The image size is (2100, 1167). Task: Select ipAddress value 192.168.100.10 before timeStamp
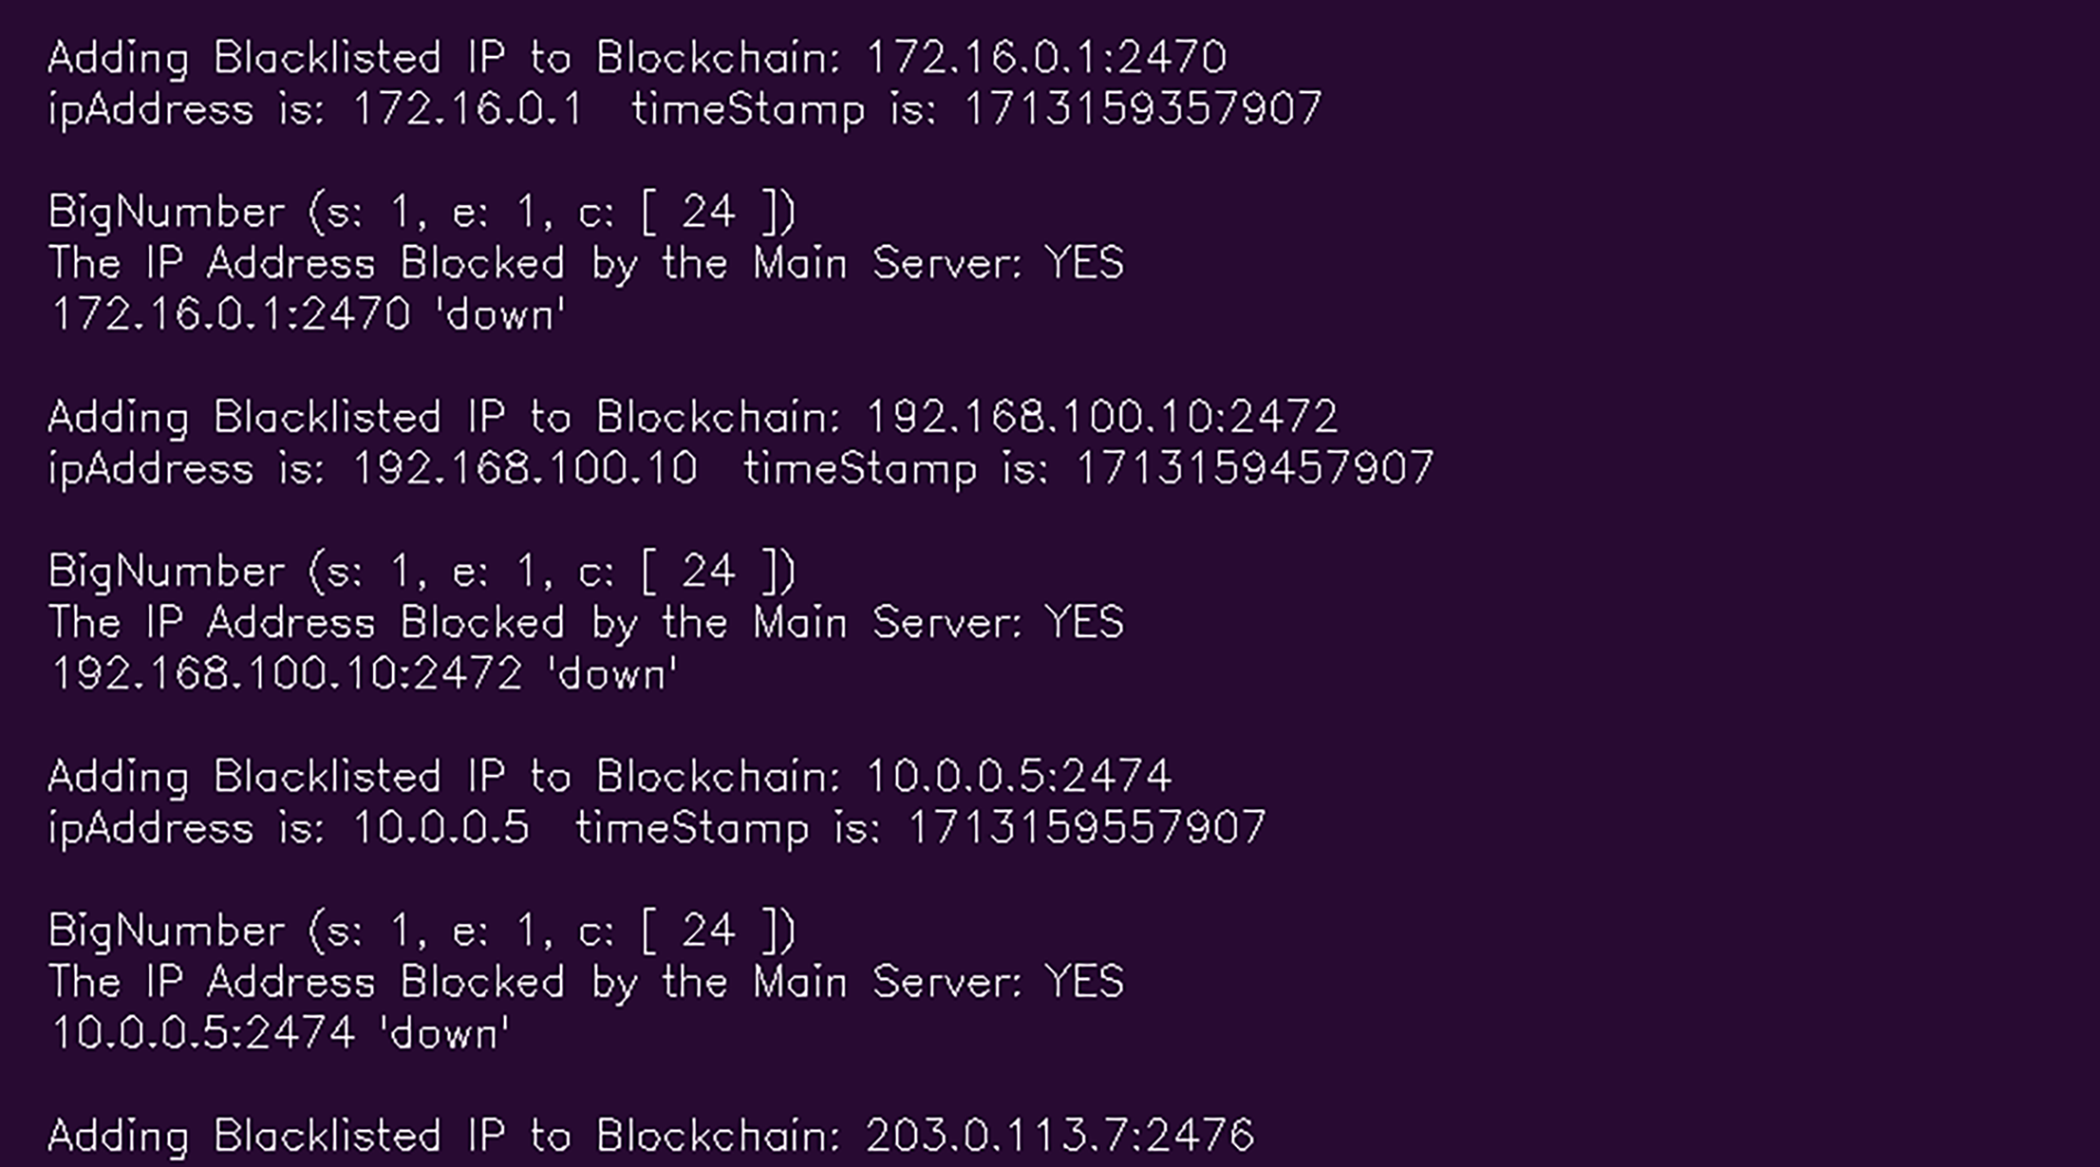pos(525,469)
